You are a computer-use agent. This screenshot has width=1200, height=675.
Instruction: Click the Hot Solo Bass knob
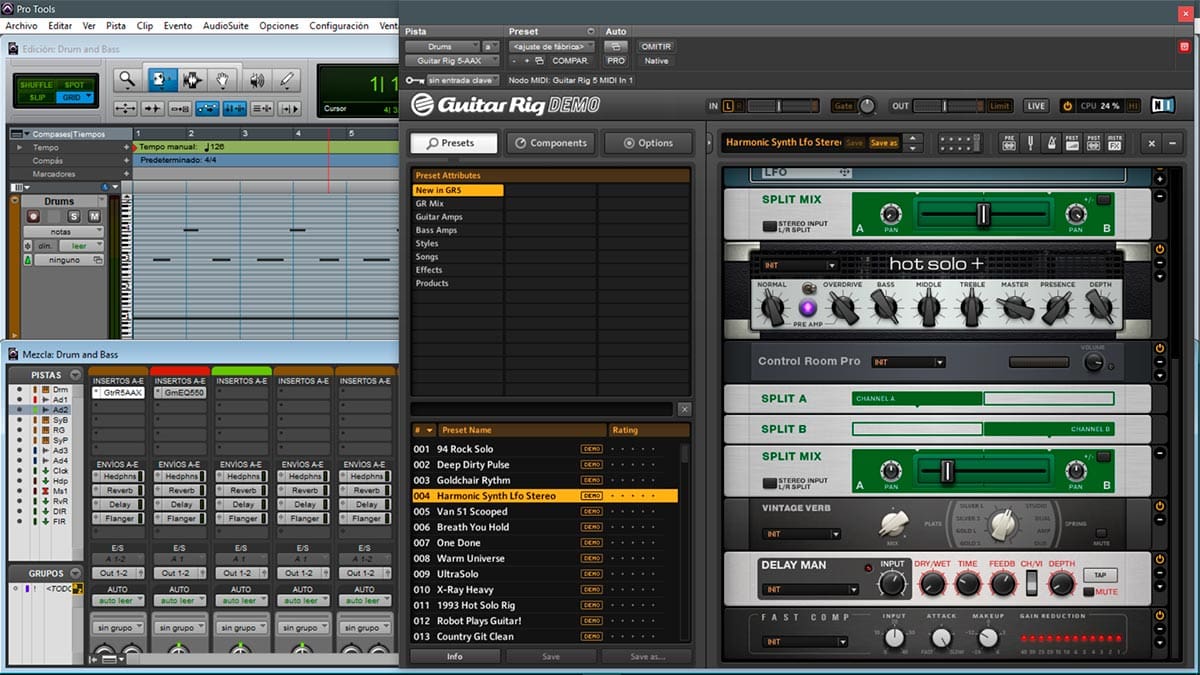pos(885,307)
